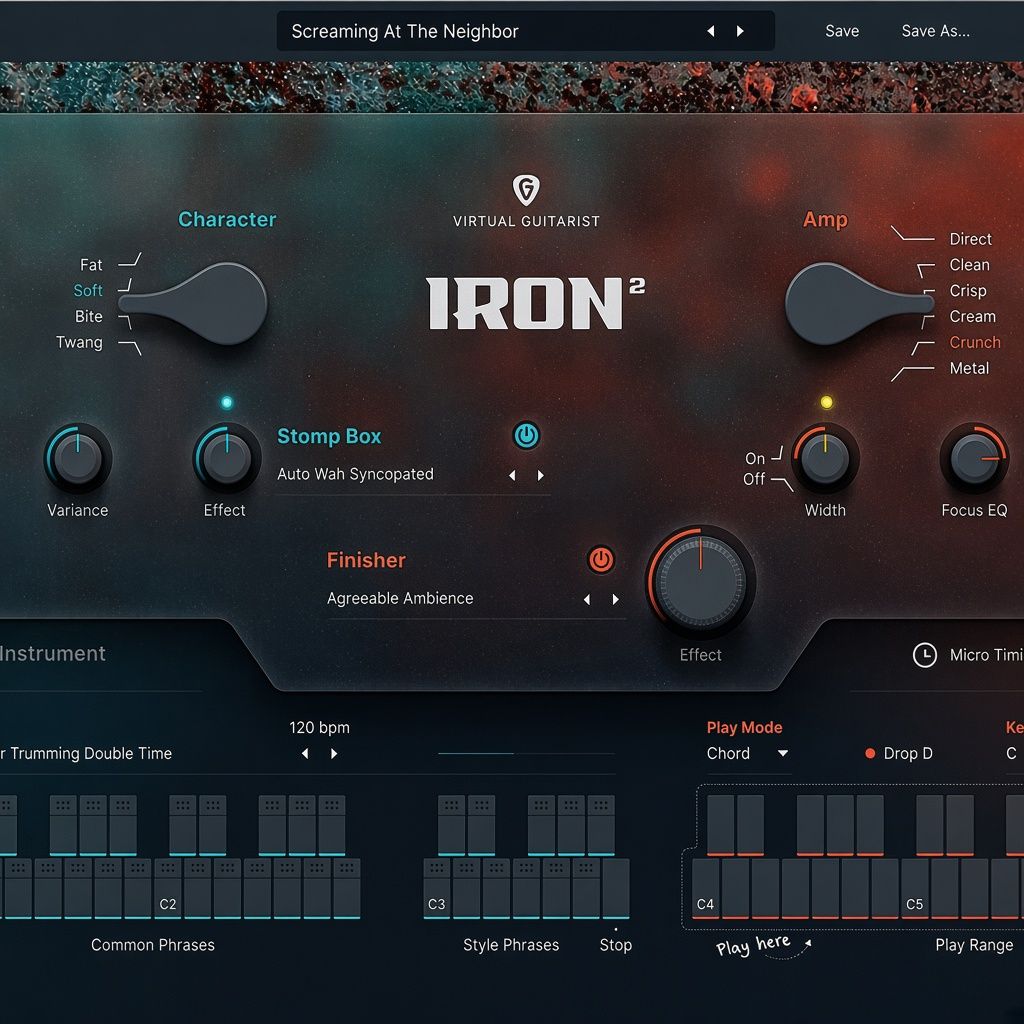Toggle Stomp Box power button
This screenshot has height=1024, width=1024.
click(526, 436)
